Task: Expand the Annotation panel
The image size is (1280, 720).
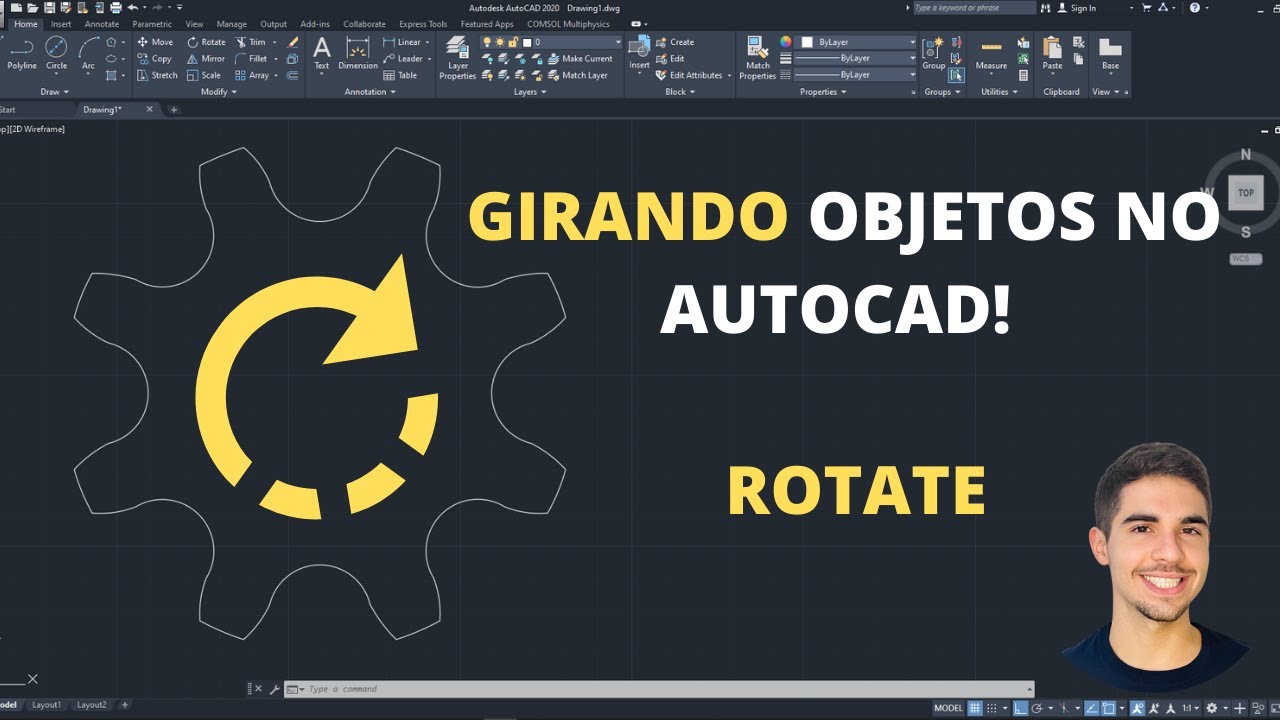Action: click(x=370, y=92)
